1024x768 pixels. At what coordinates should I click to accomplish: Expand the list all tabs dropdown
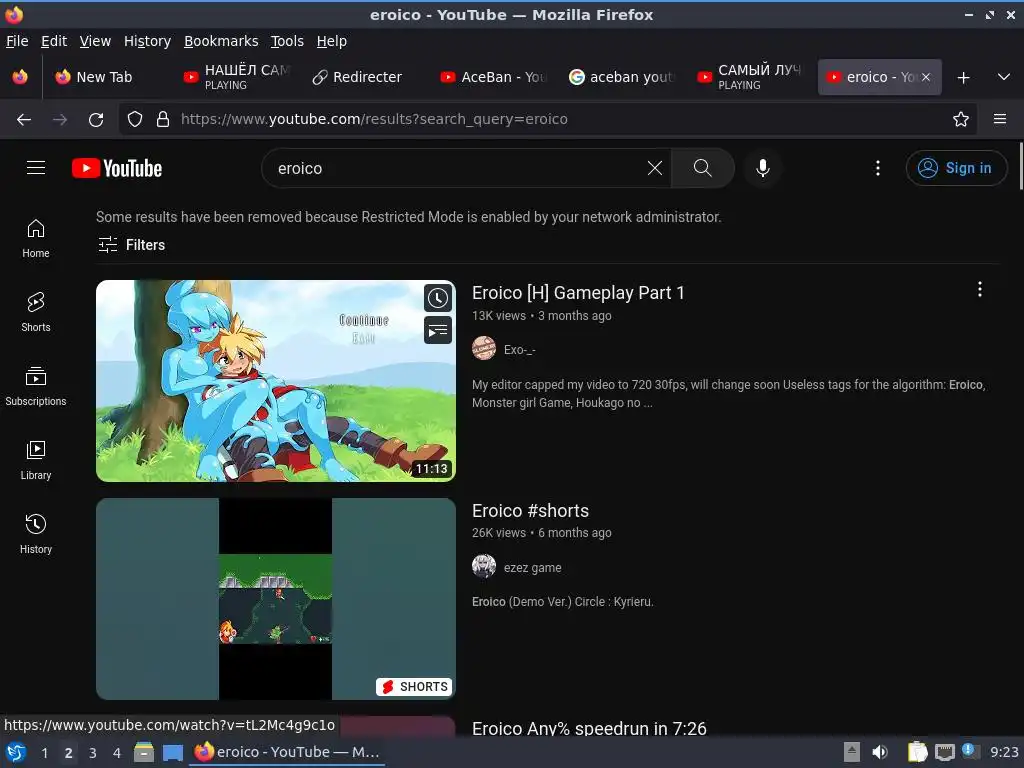[1004, 77]
